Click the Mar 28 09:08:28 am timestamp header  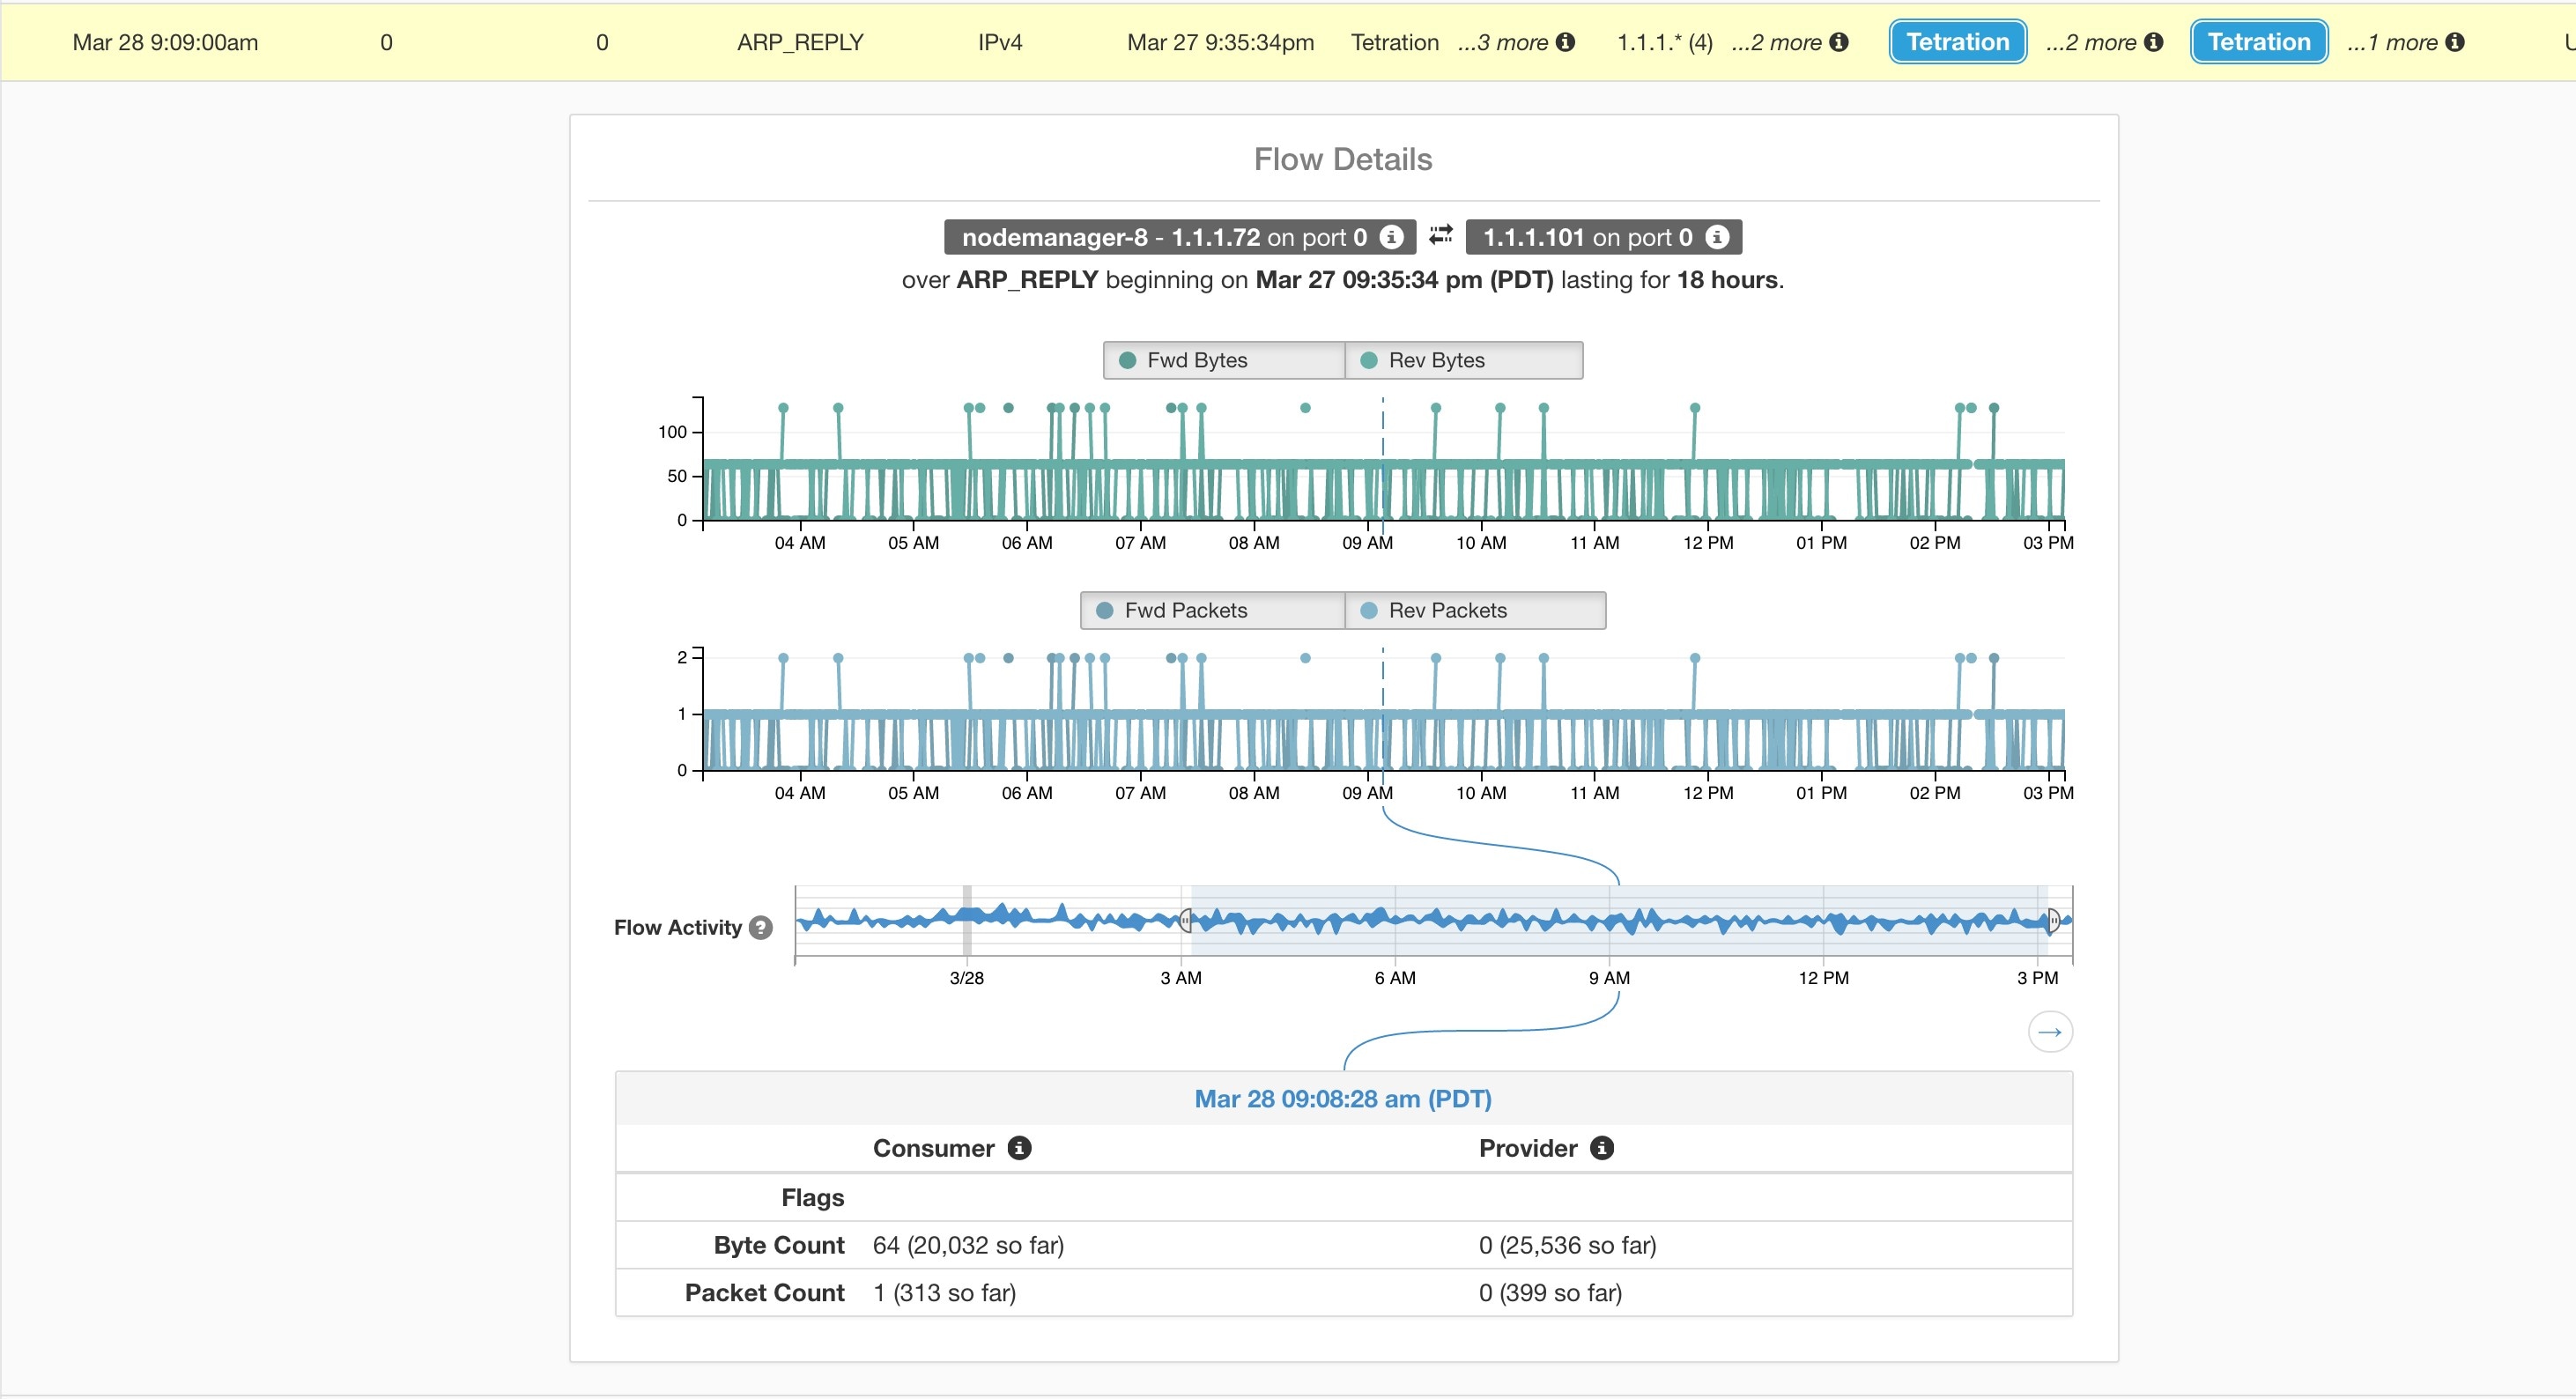coord(1343,1099)
